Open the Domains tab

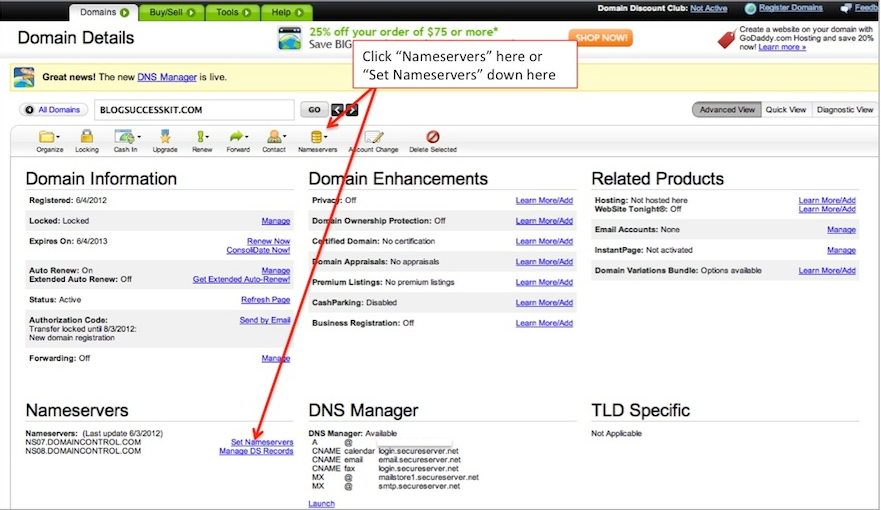pyautogui.click(x=104, y=12)
